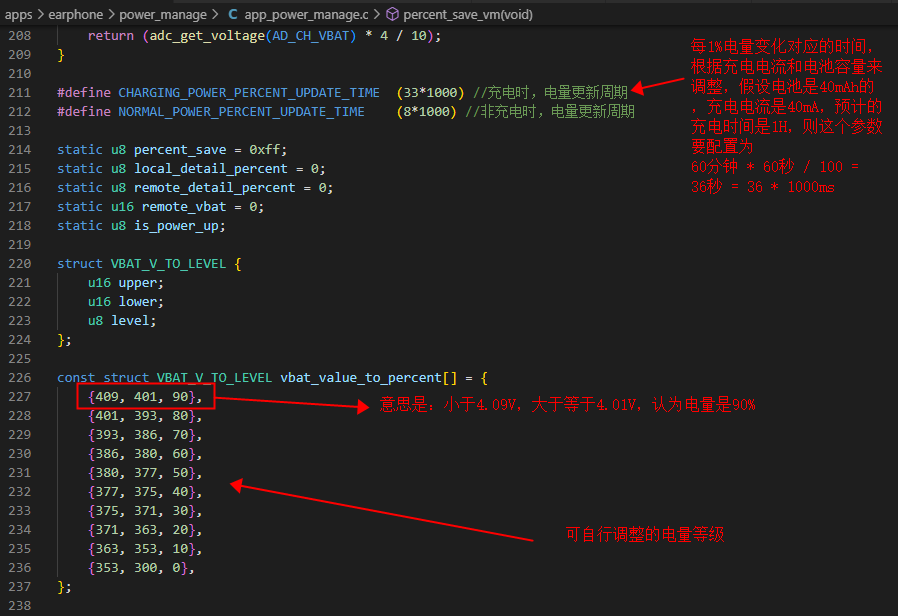Screen dimensions: 898x616
Task: Click the comment //非充电时，电量更新周期
Action: (x=550, y=111)
